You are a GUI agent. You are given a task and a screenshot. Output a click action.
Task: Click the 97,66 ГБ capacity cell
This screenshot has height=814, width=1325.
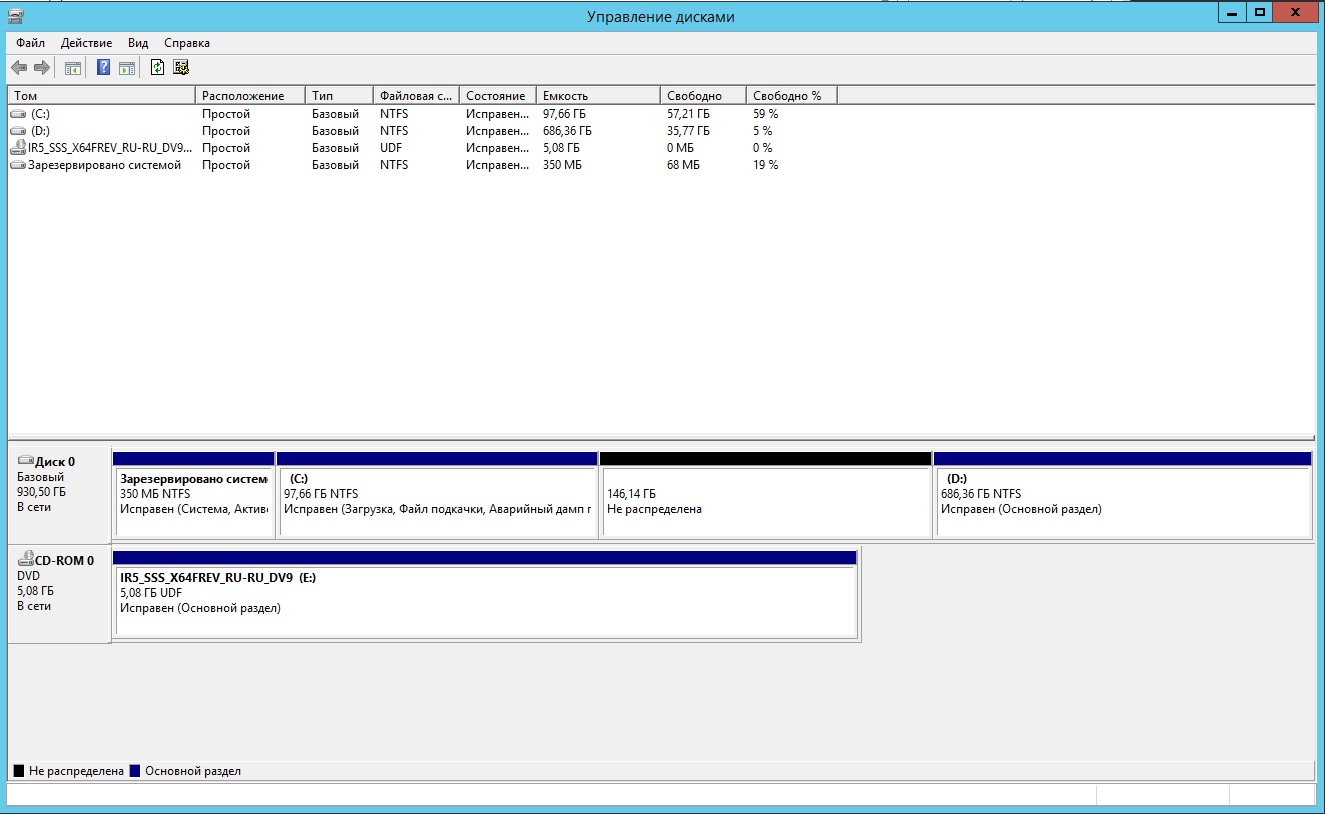565,114
